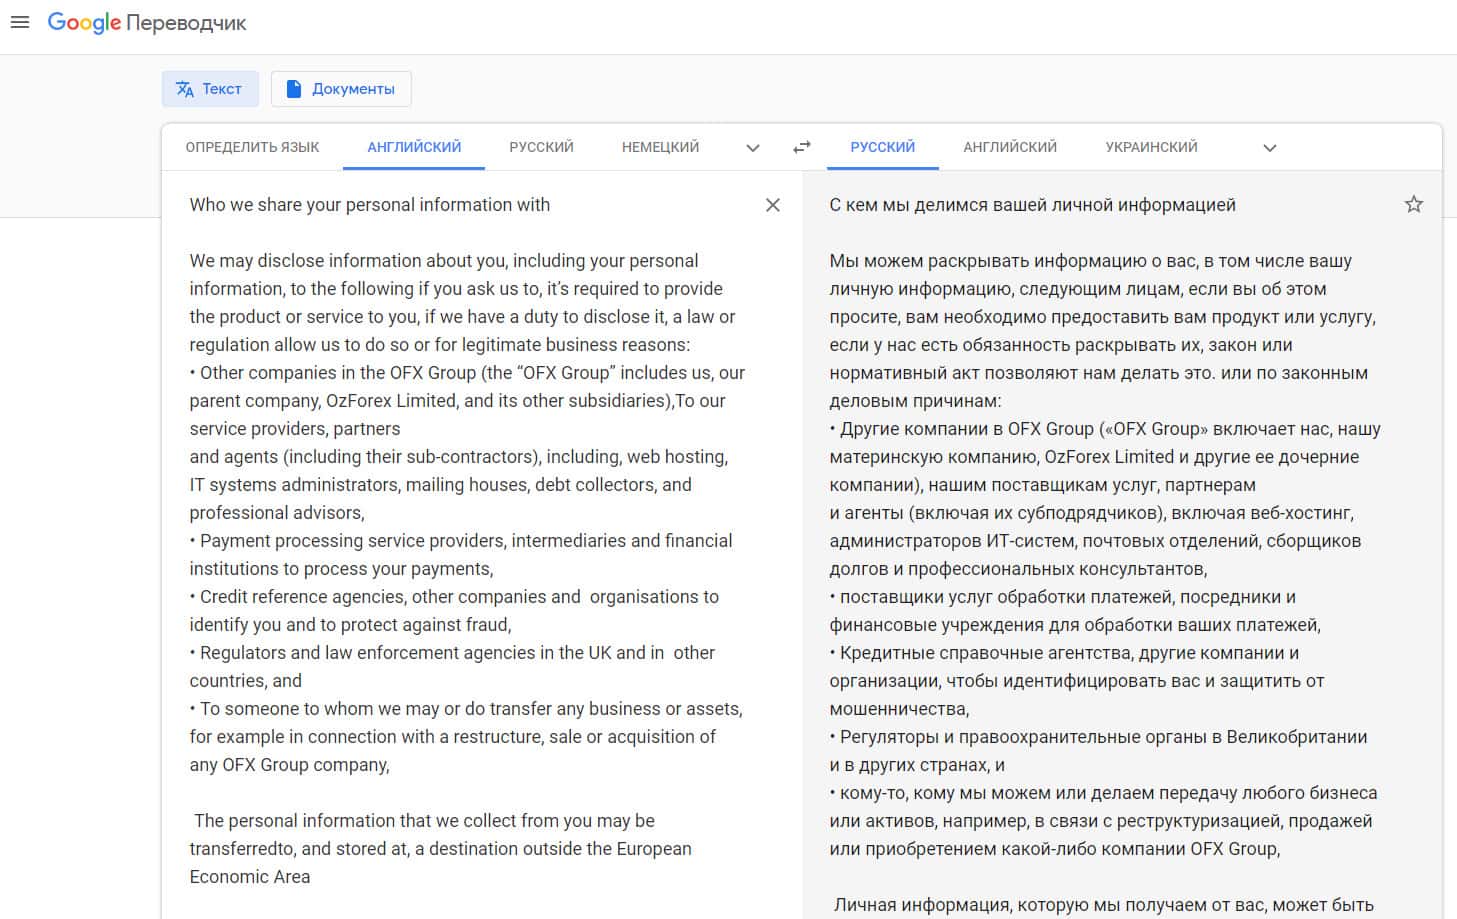Click source line "countries, and"
The width and height of the screenshot is (1457, 919).
(x=246, y=681)
